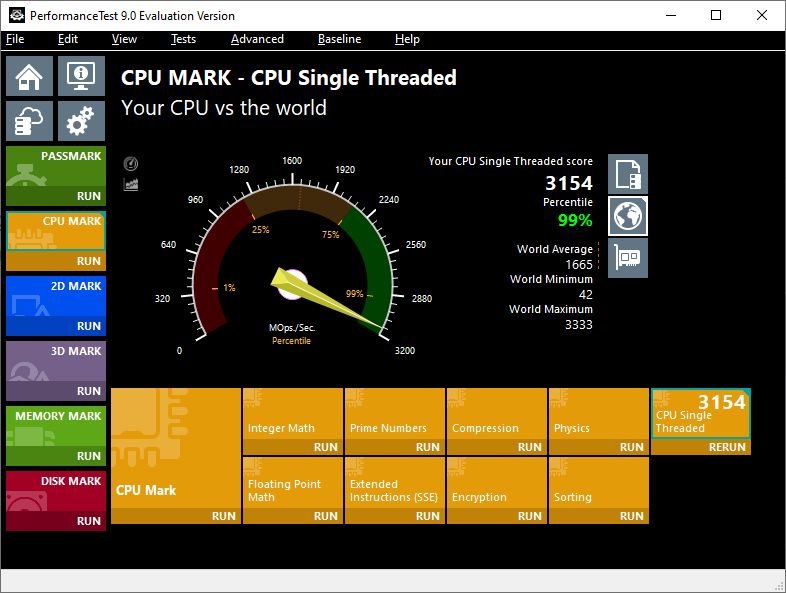Open the Tests menu
786x593 pixels.
coord(183,39)
